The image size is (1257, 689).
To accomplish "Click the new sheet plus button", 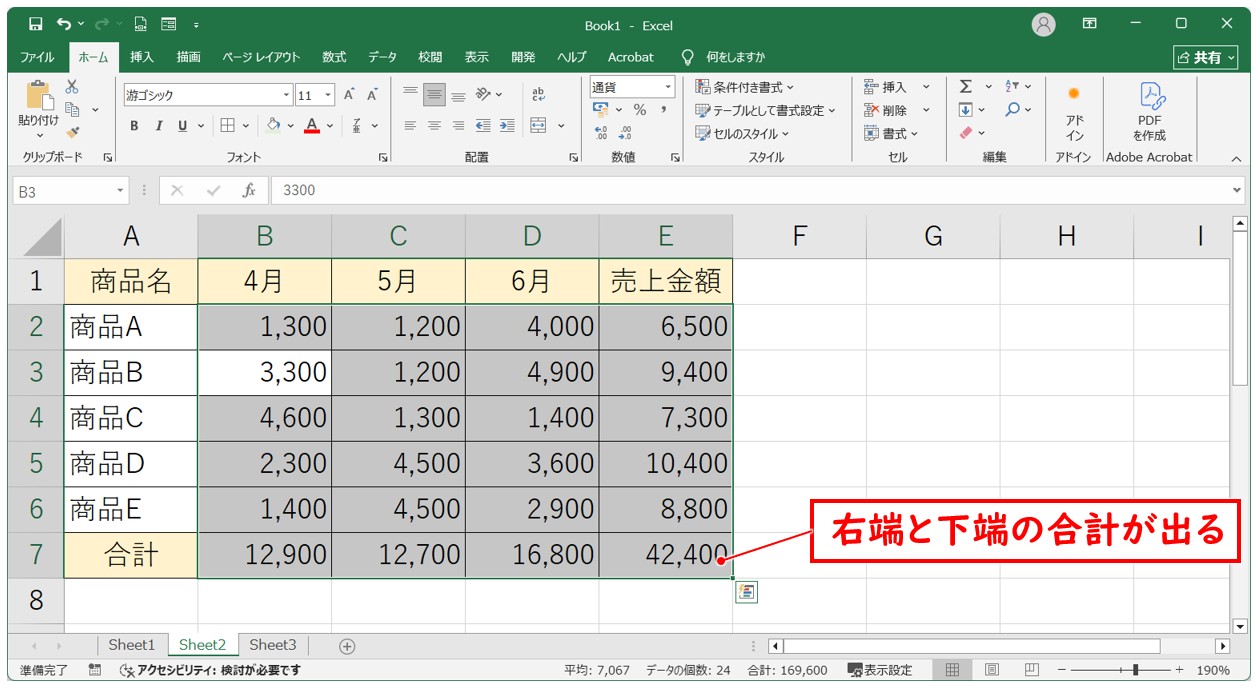I will point(347,646).
